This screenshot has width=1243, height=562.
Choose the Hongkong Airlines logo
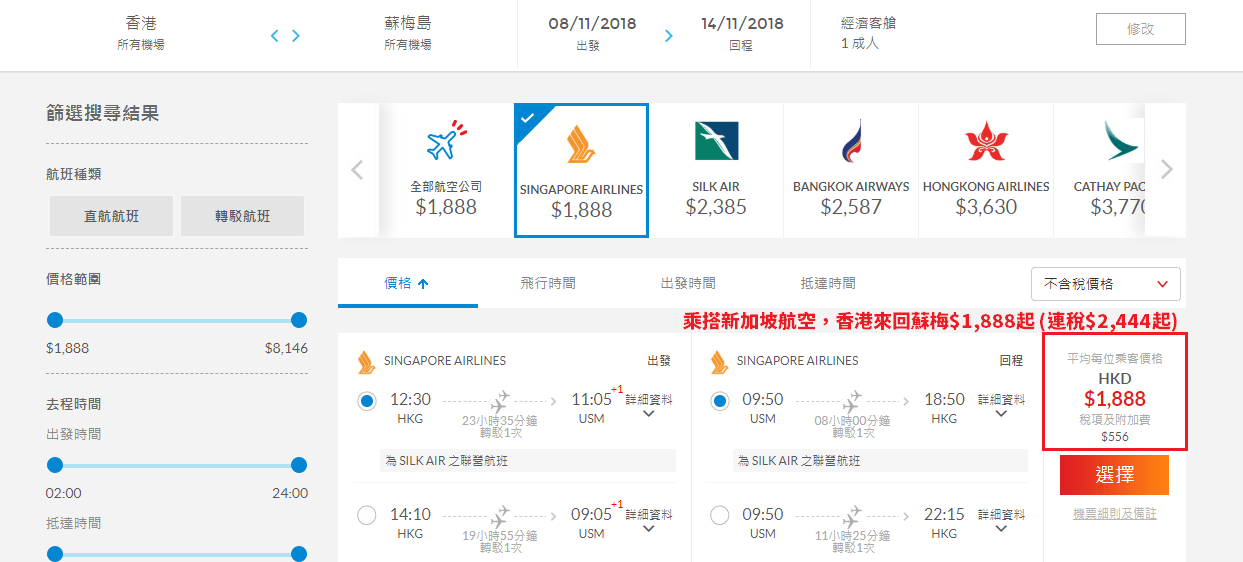pyautogui.click(x=986, y=141)
